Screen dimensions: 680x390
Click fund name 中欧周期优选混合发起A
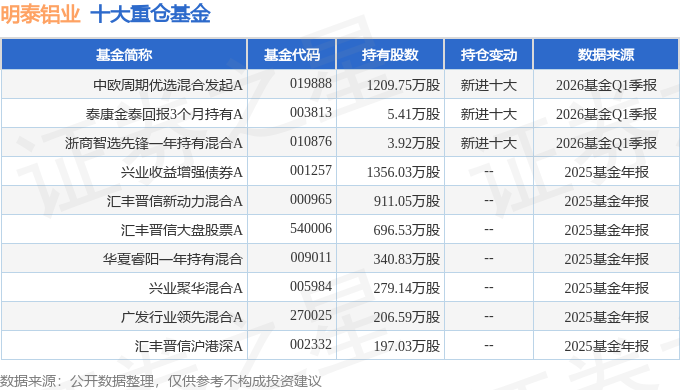coord(168,85)
